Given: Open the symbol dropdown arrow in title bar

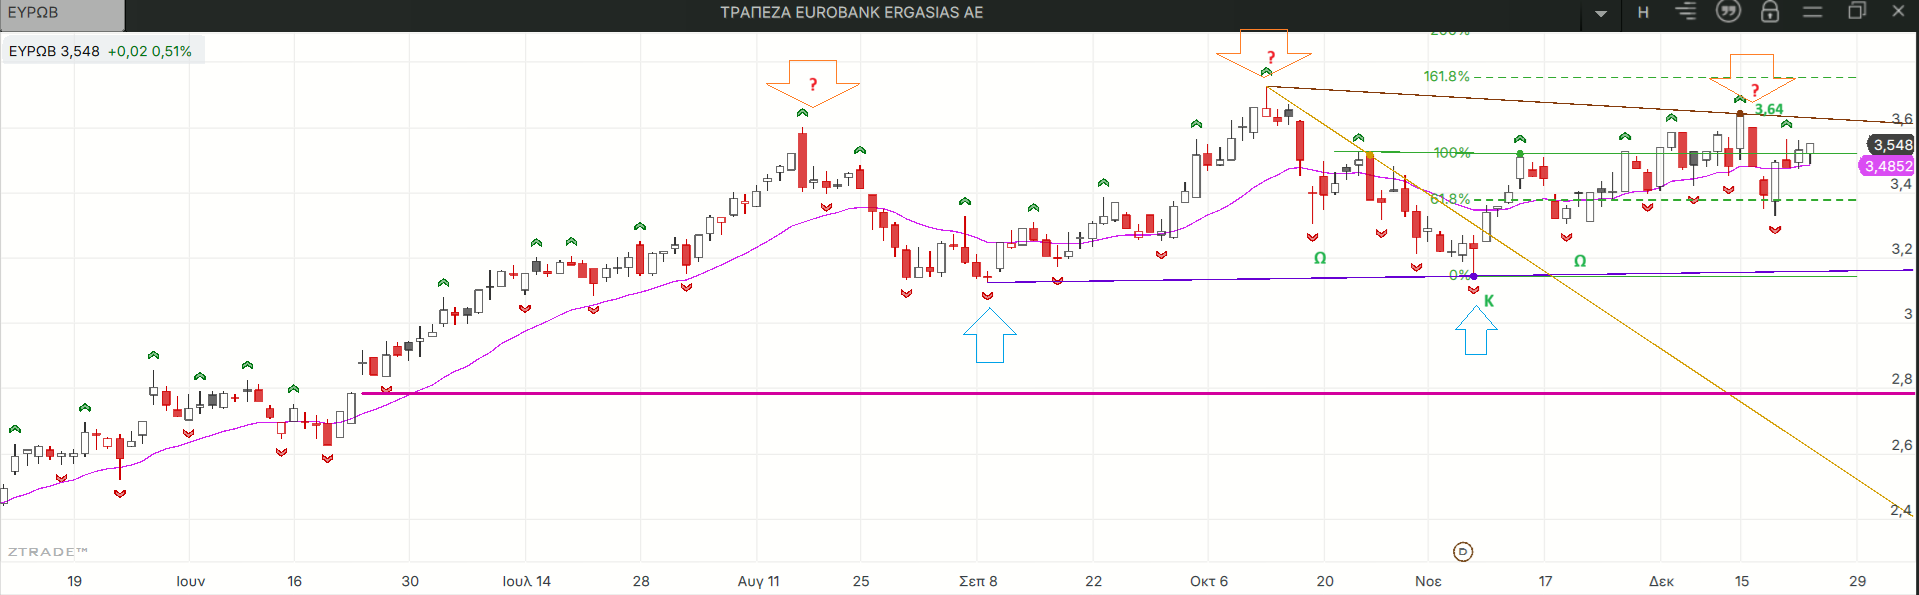Looking at the screenshot, I should coord(1601,14).
